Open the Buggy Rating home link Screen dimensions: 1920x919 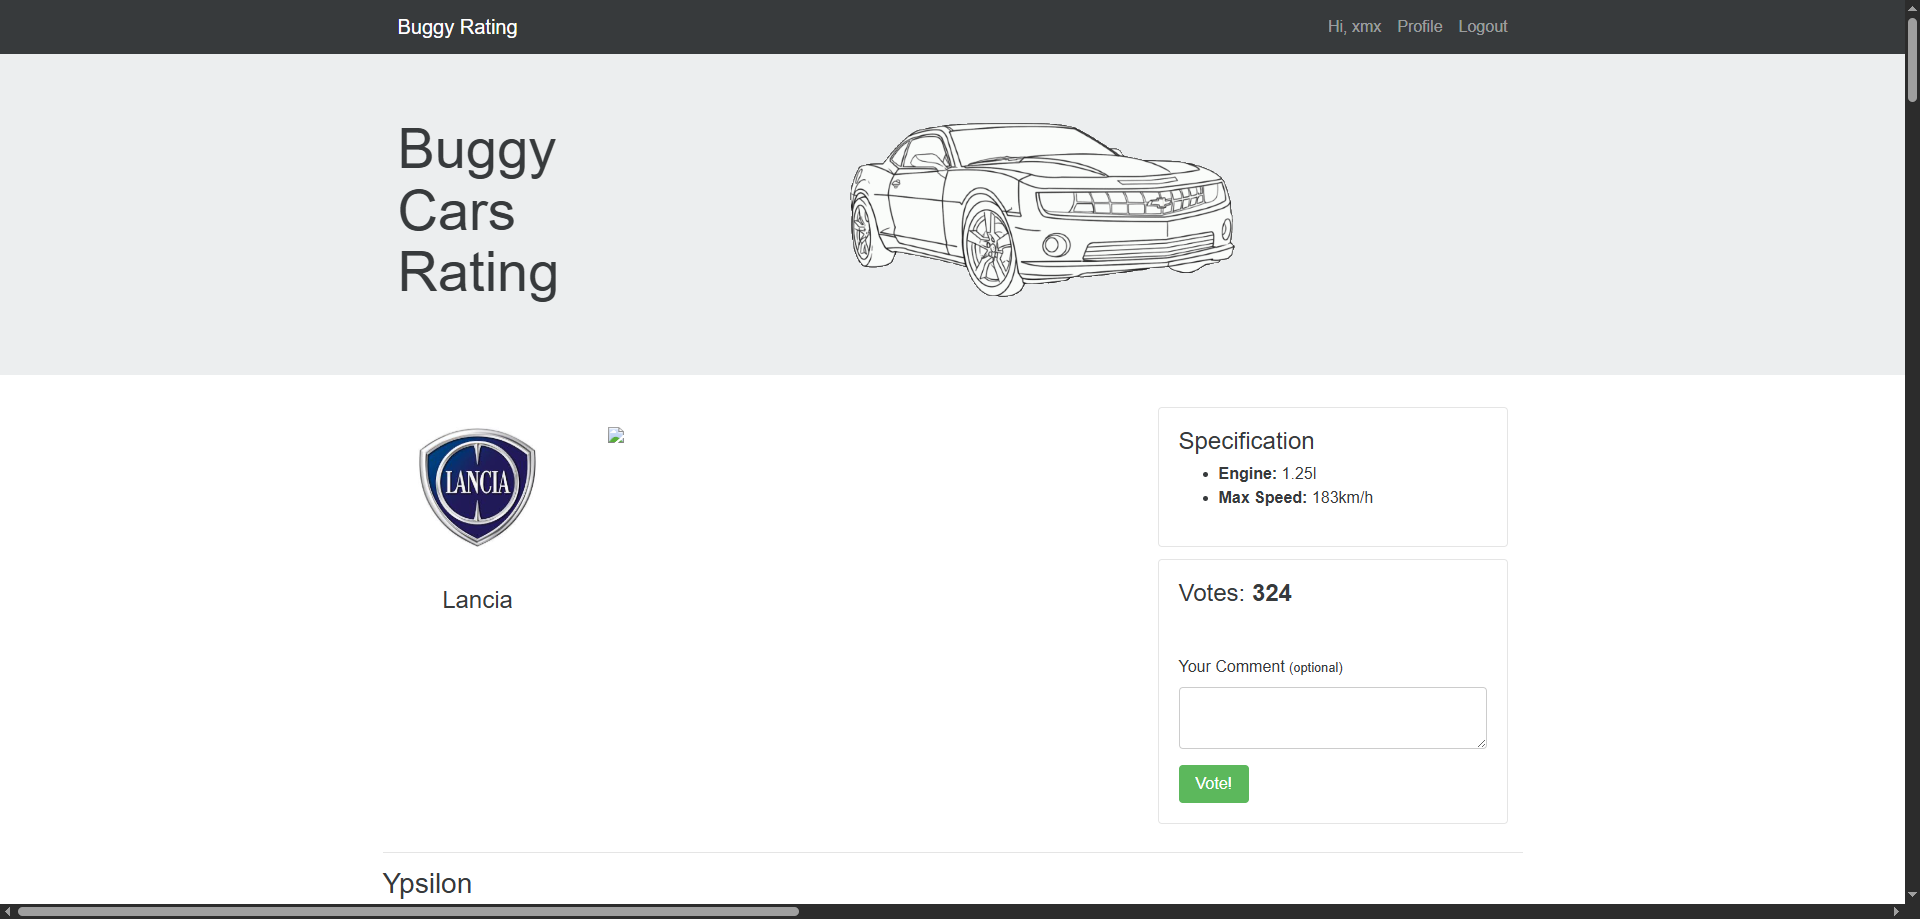click(457, 27)
